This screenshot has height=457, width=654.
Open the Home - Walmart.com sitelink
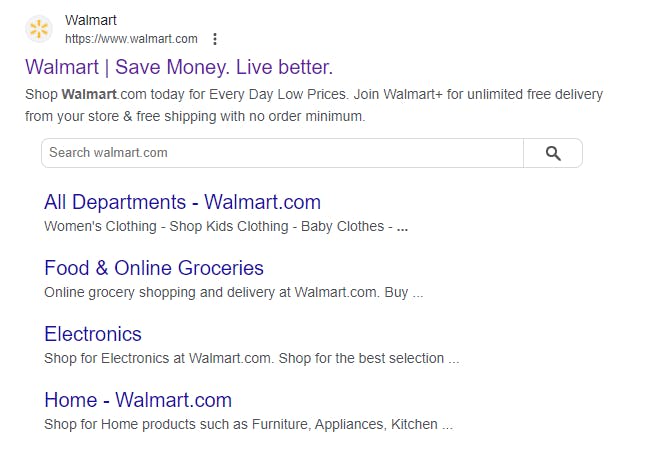coord(138,400)
